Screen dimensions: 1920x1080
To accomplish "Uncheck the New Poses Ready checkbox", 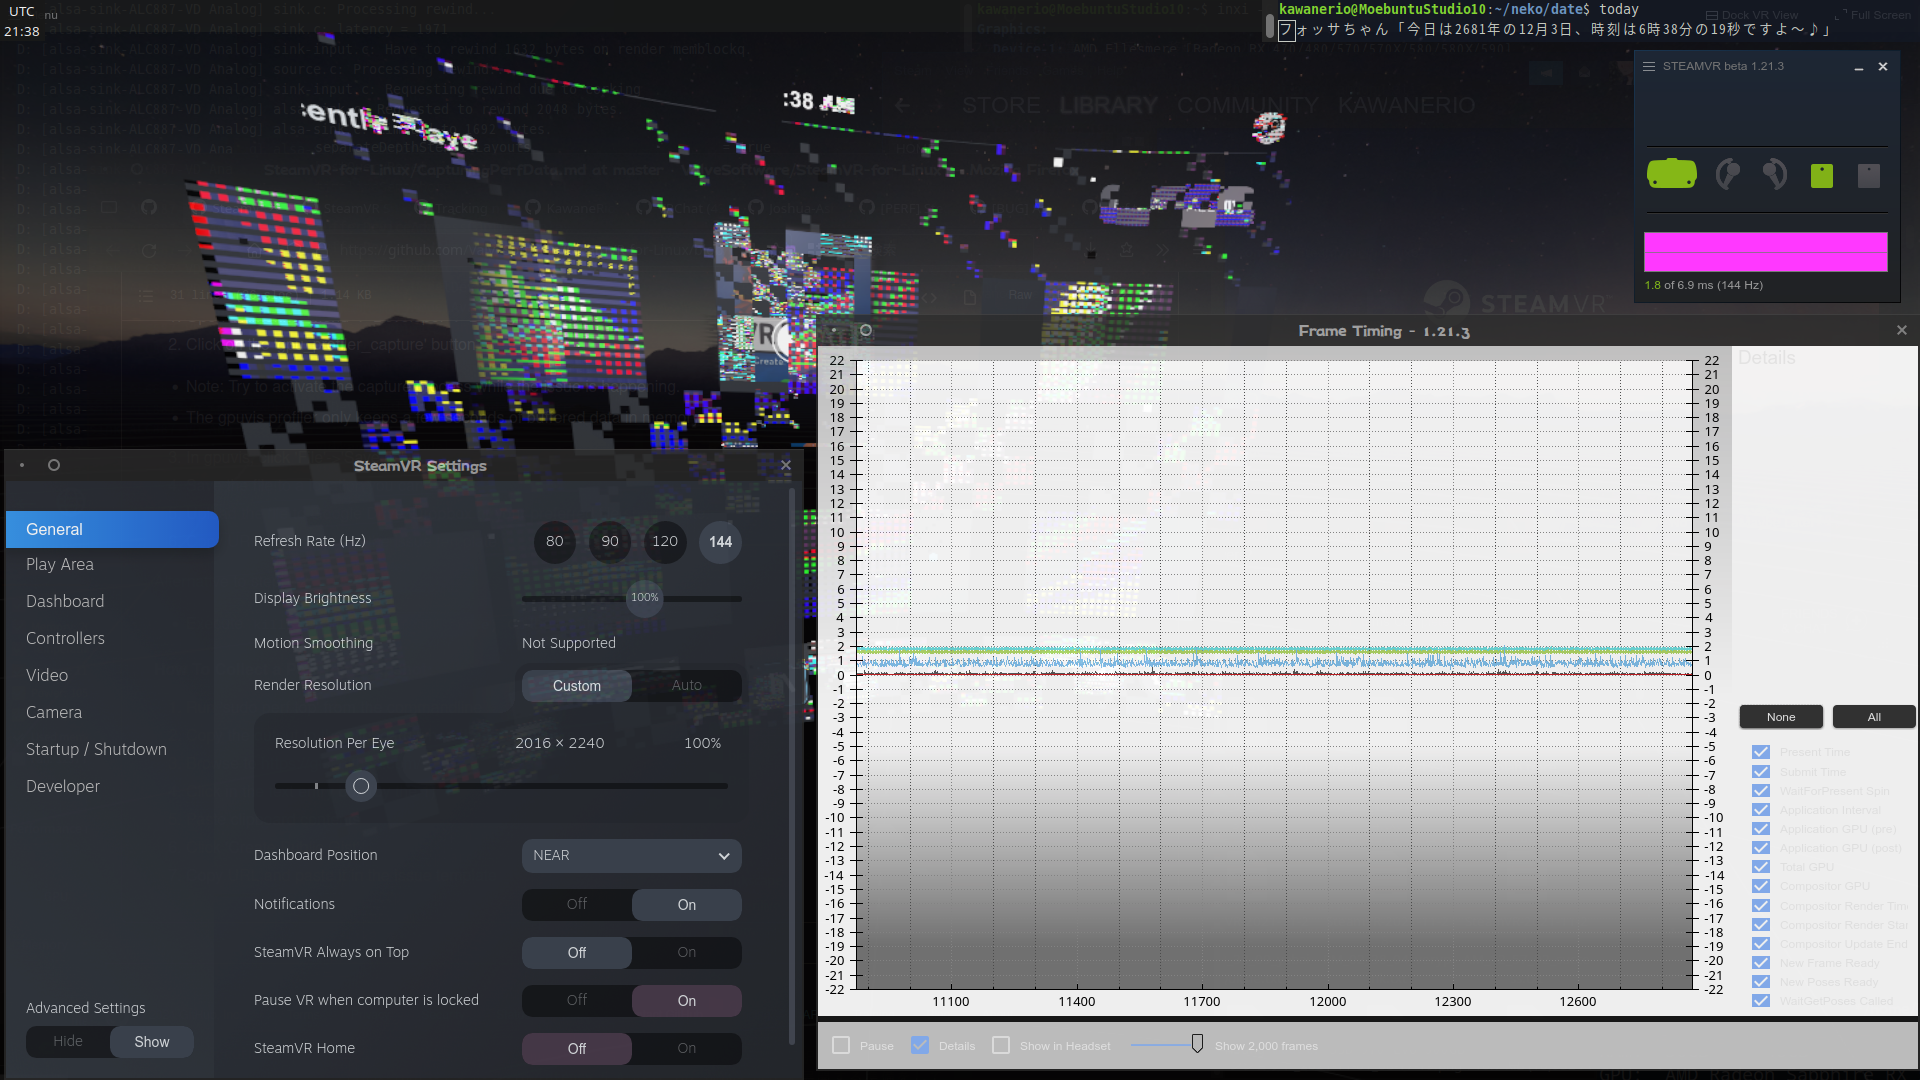I will [x=1761, y=982].
